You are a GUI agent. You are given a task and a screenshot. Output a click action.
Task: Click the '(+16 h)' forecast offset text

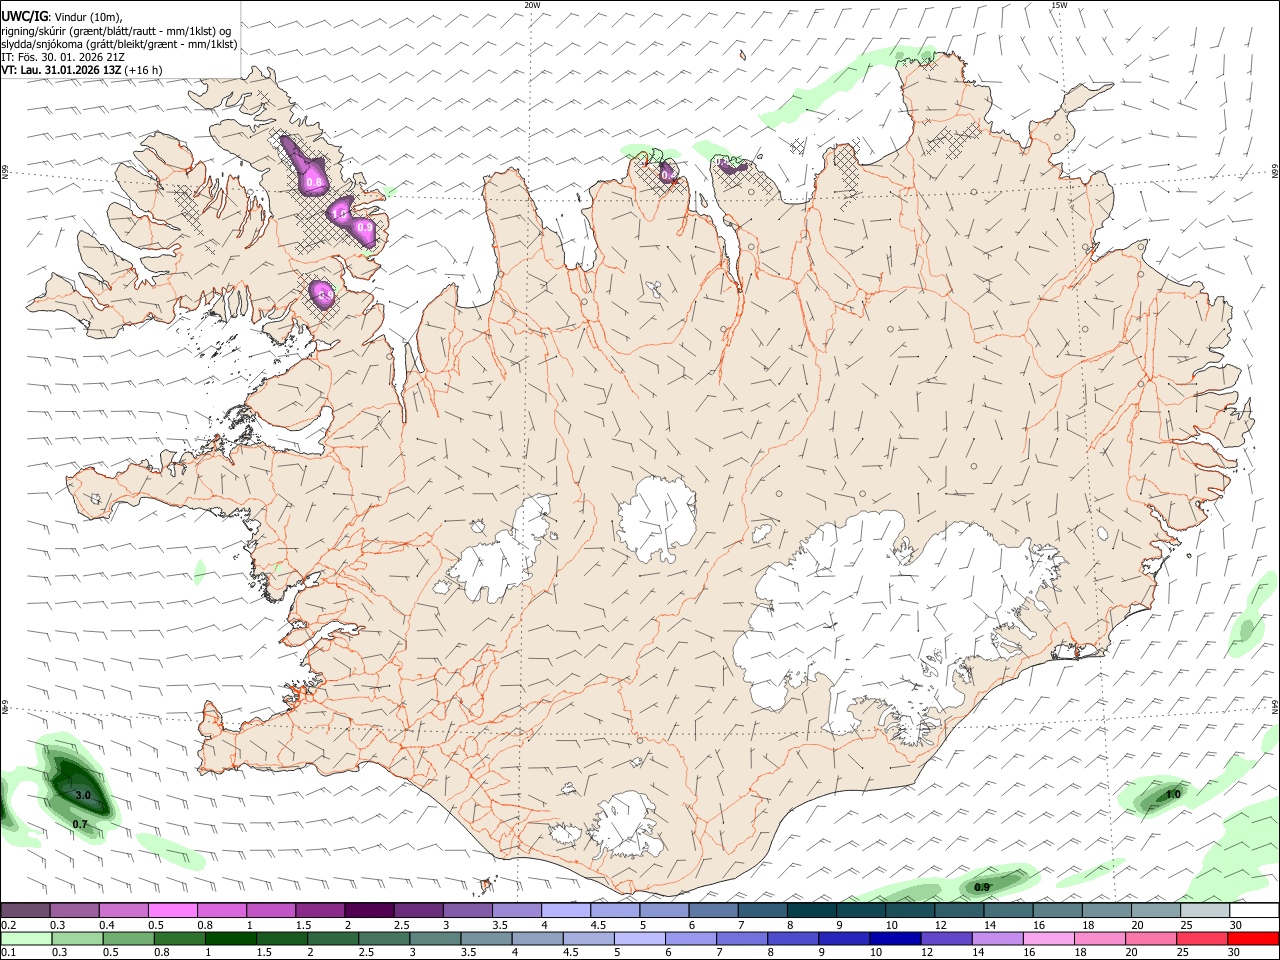[x=144, y=70]
